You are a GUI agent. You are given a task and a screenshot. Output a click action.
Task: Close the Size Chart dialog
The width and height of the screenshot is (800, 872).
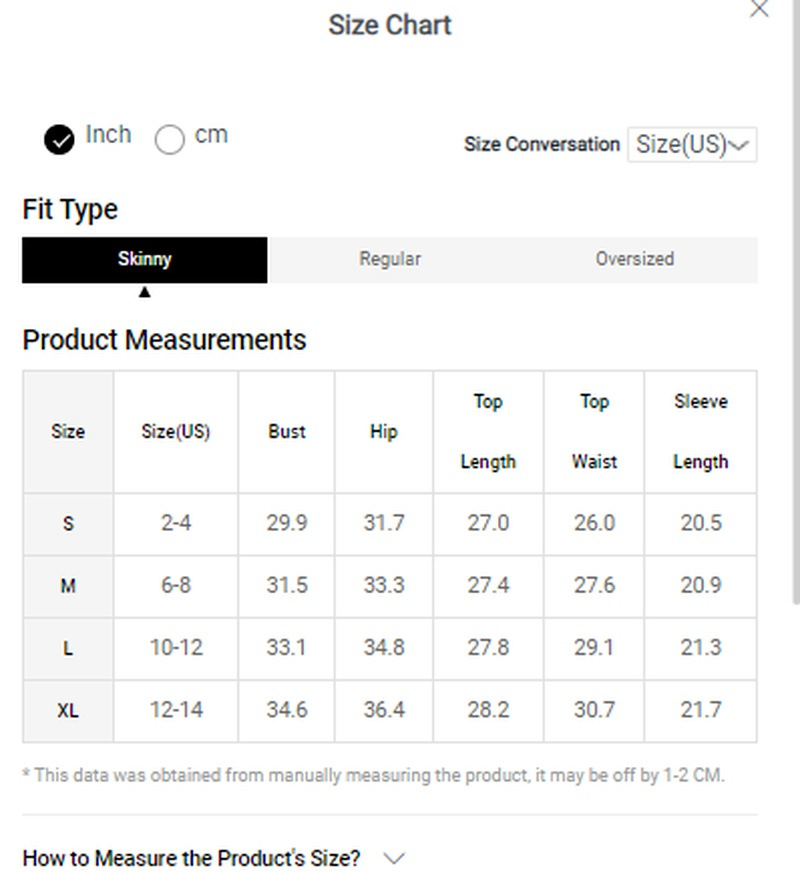tap(759, 9)
